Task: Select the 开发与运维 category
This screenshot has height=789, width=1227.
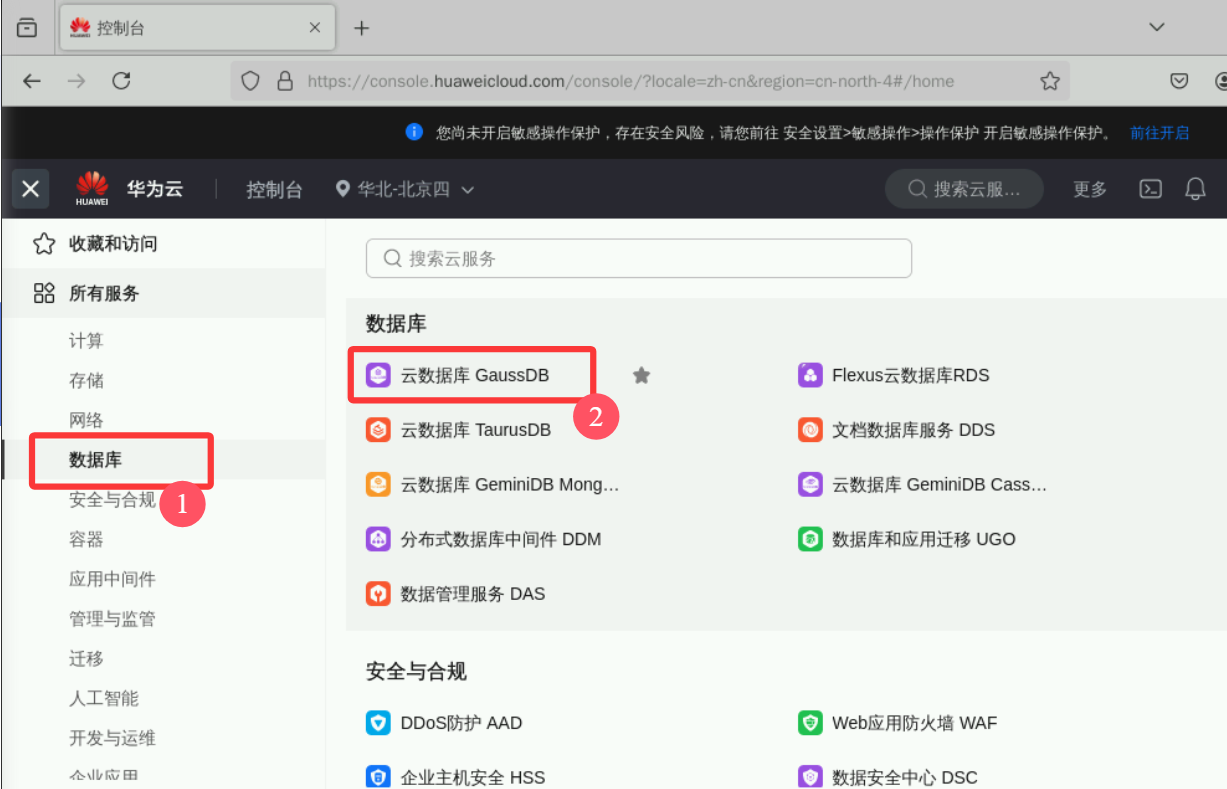Action: point(112,738)
